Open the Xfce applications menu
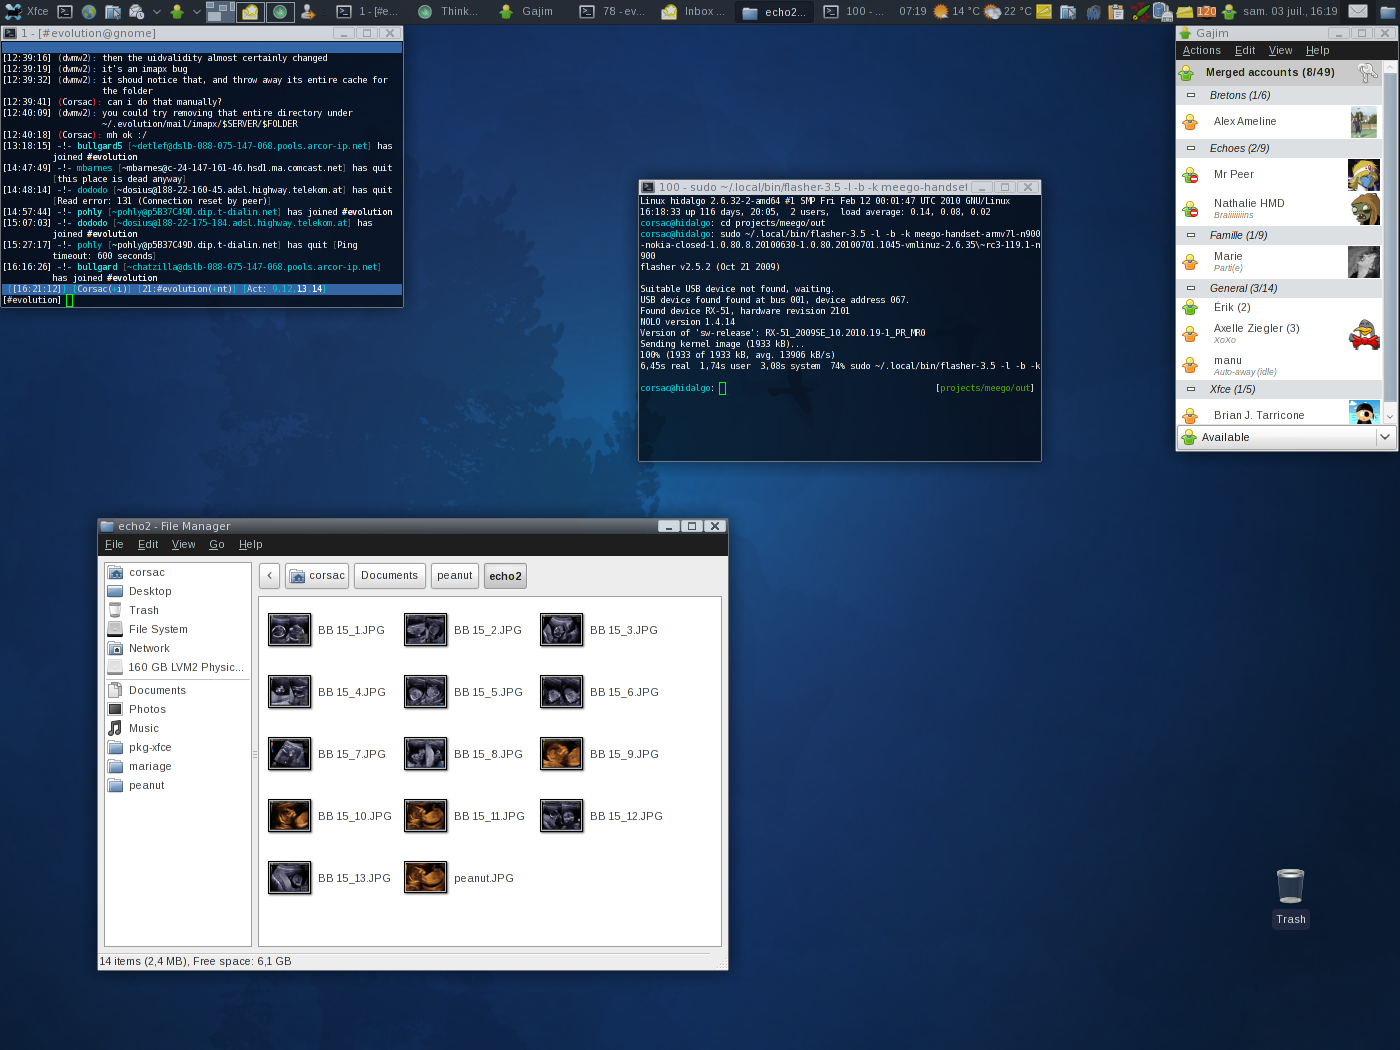1400x1050 pixels. (x=27, y=12)
